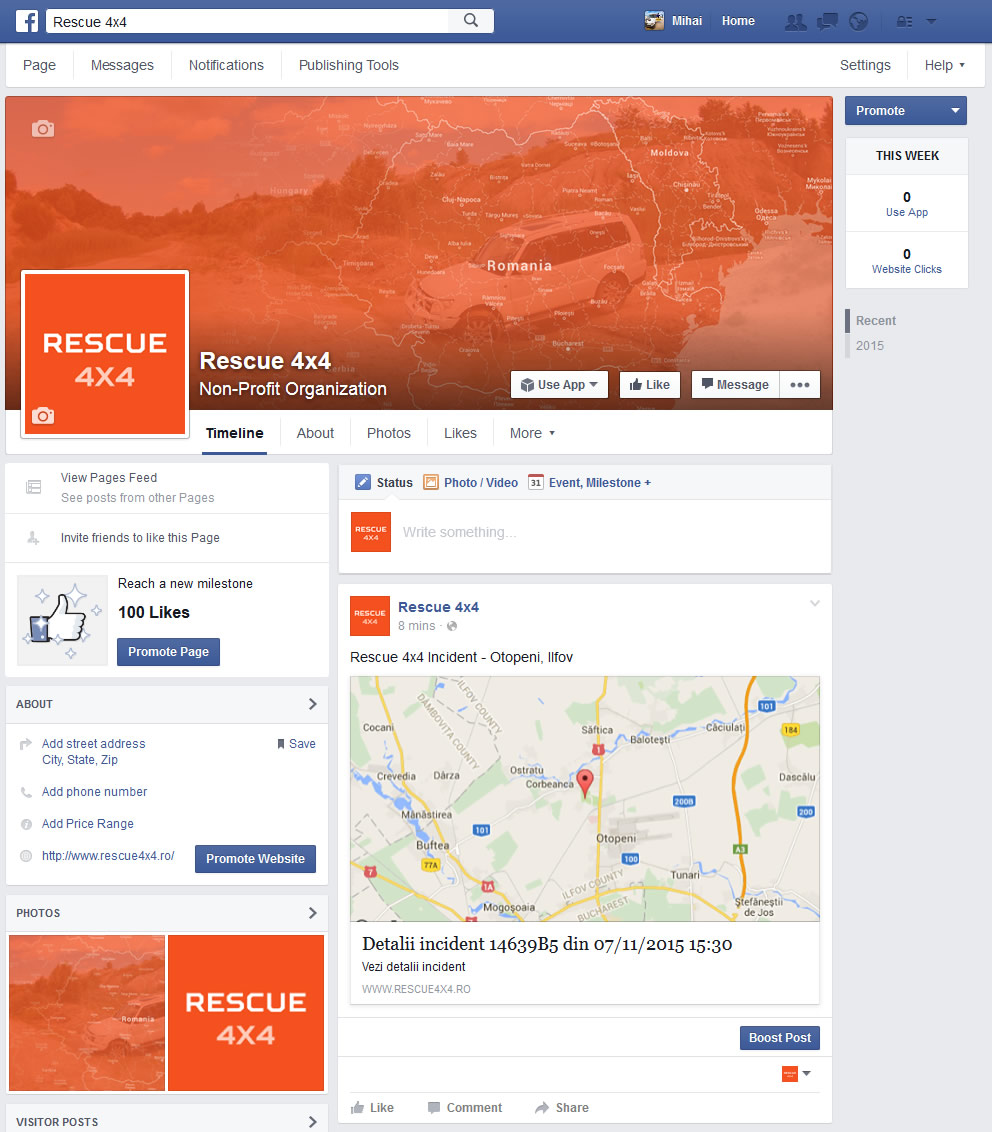This screenshot has height=1132, width=992.
Task: Click the Boost Post button
Action: [780, 1038]
